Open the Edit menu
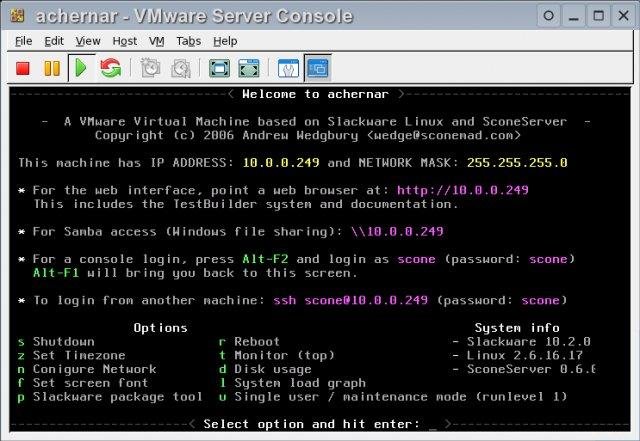The image size is (640, 441). point(54,41)
